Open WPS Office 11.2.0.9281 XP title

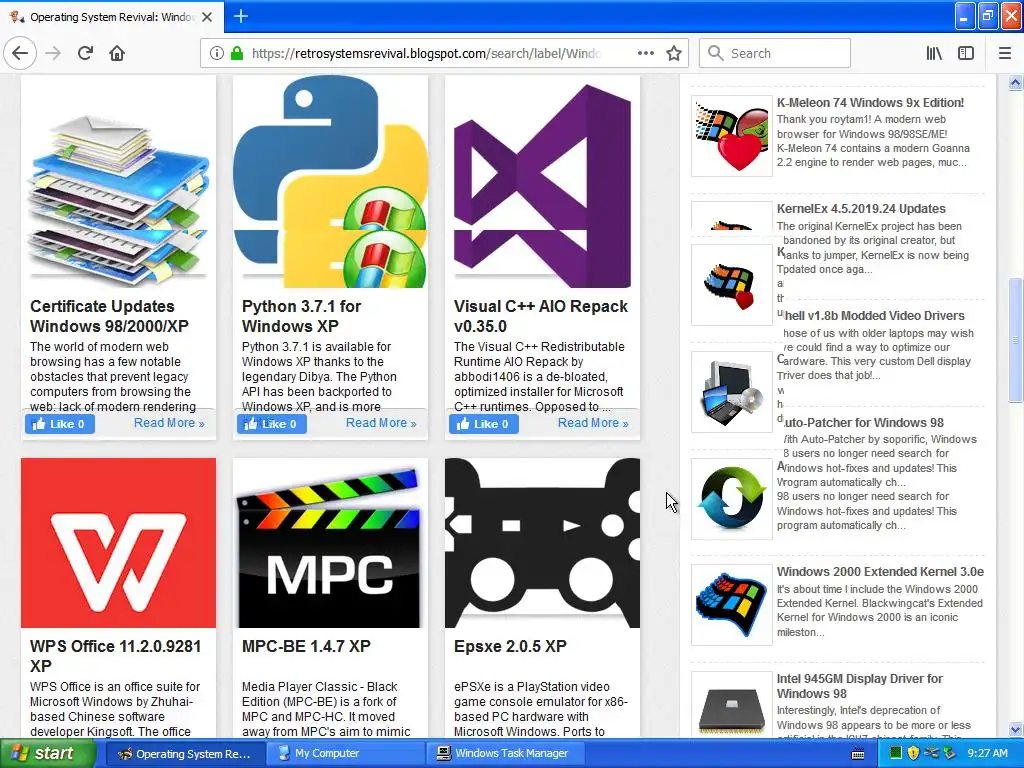(116, 656)
